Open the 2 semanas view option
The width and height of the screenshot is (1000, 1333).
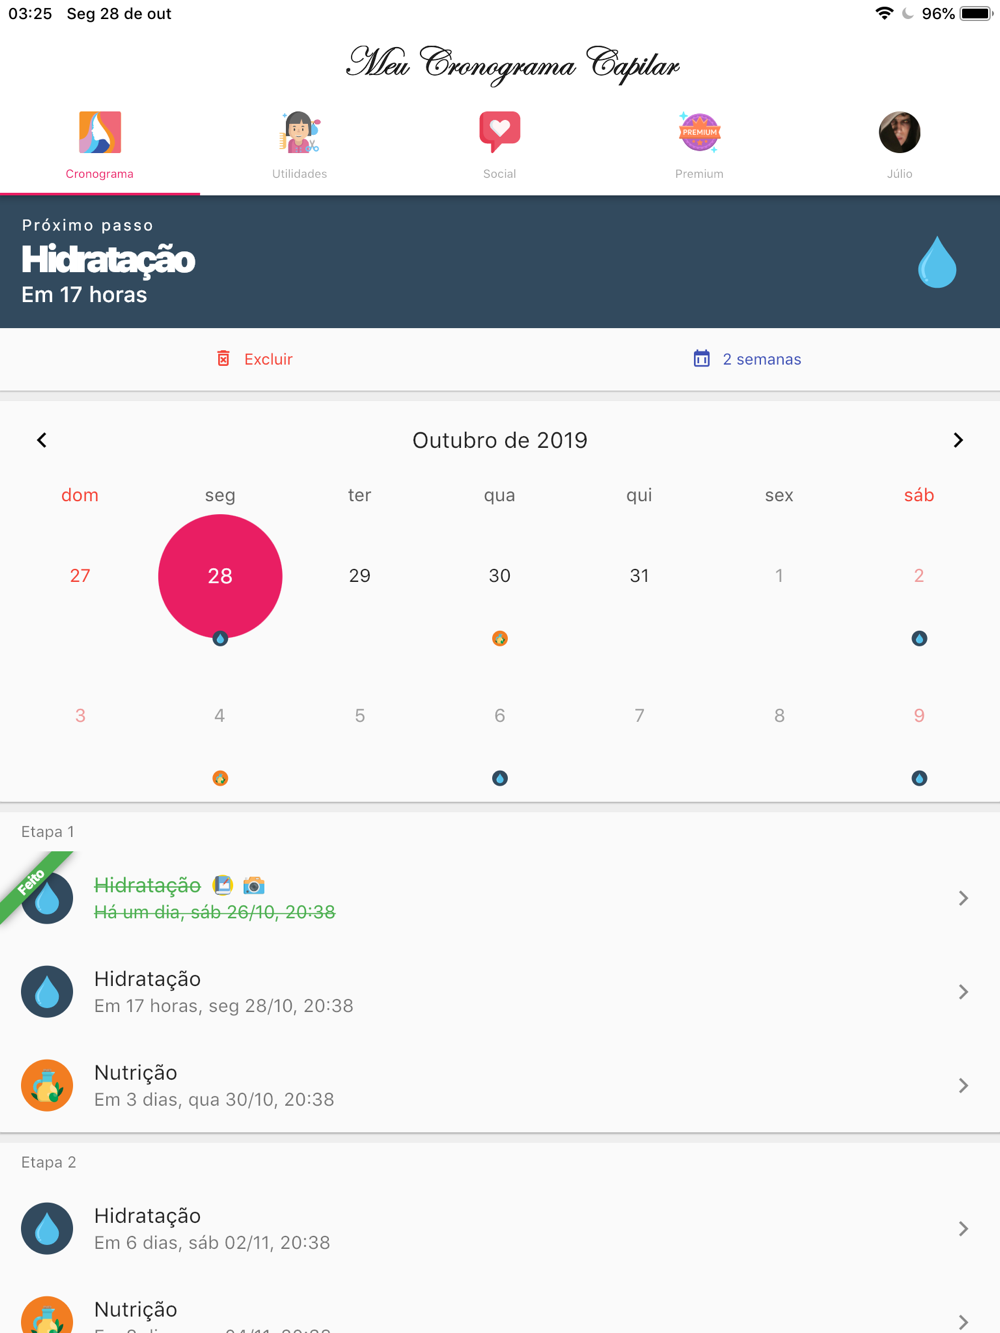[x=747, y=359]
